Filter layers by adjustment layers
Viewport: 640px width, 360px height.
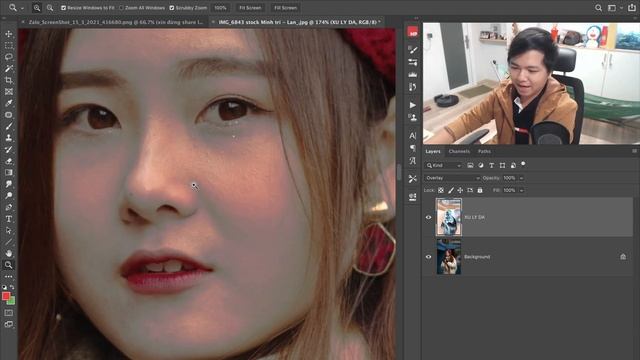(x=481, y=165)
